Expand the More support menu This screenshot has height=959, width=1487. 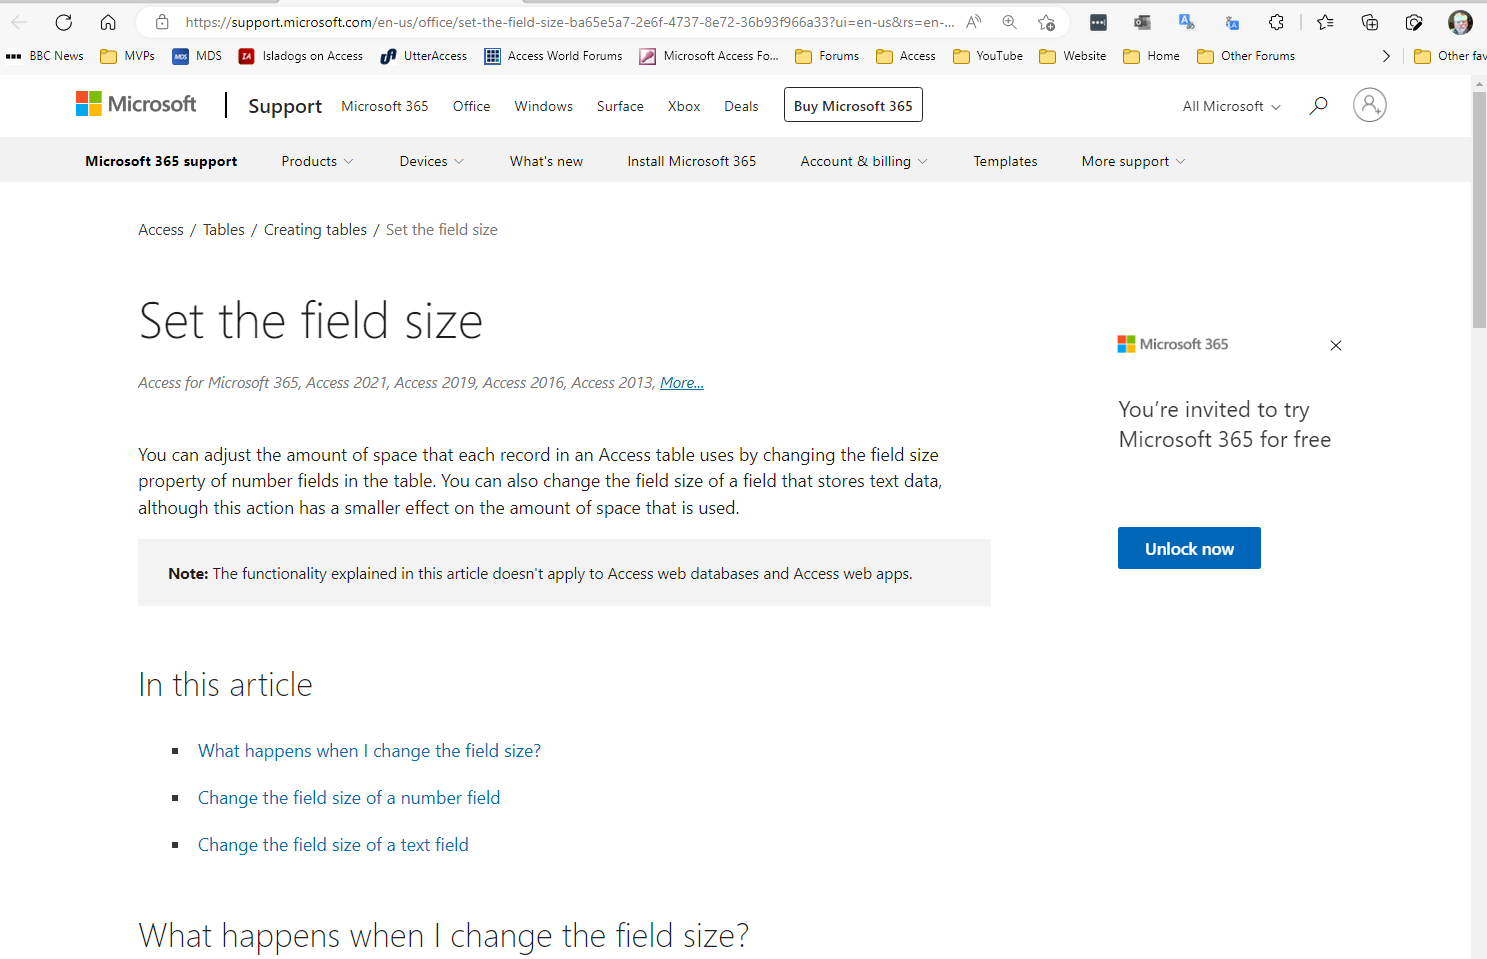[x=1133, y=161]
